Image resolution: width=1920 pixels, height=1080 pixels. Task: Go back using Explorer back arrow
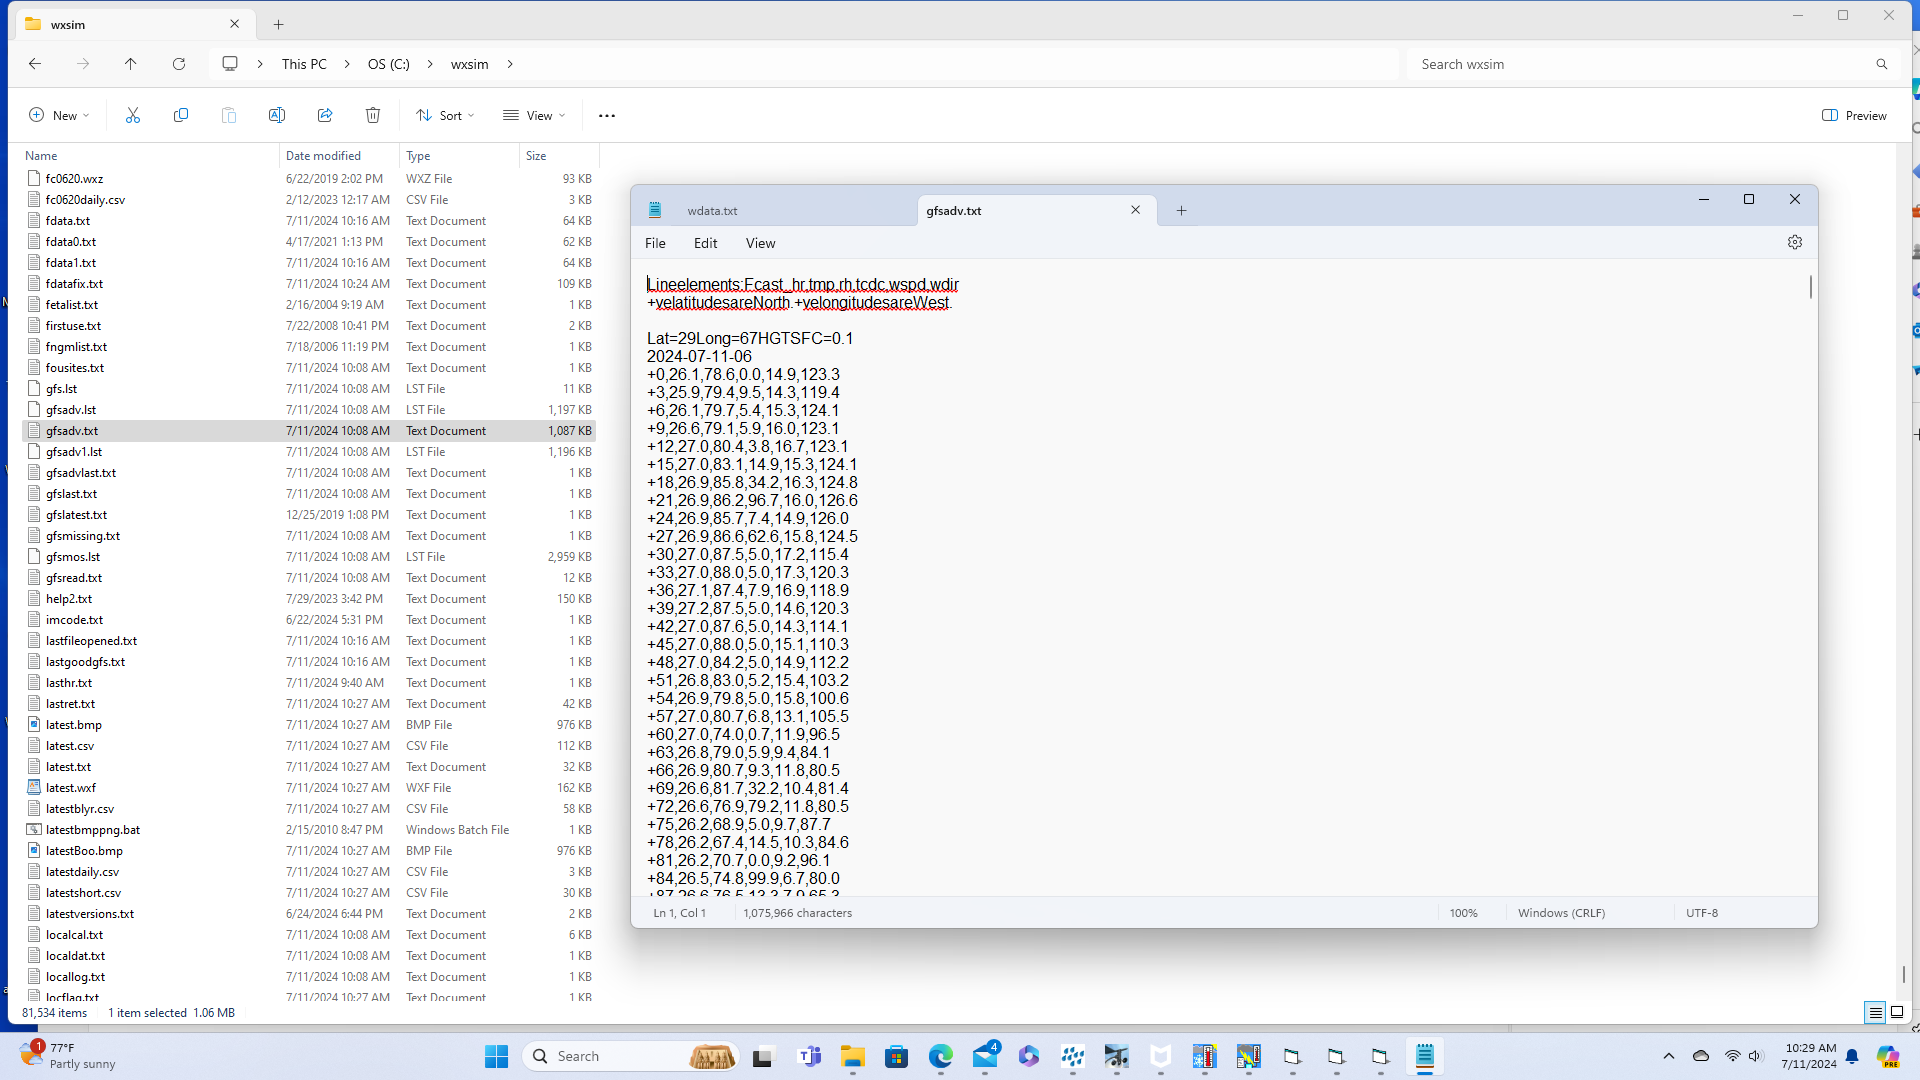tap(35, 64)
